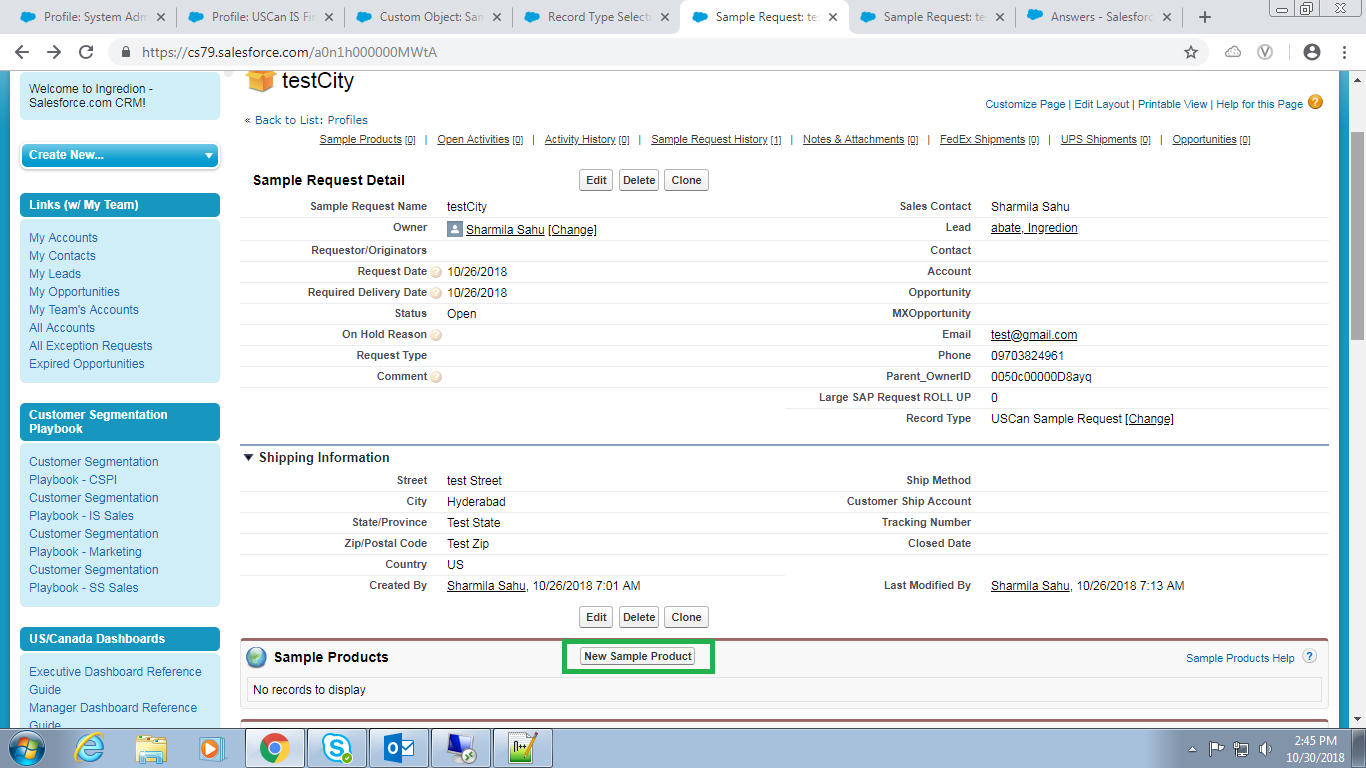Viewport: 1366px width, 768px height.
Task: Click the owner avatar icon beside Sharmila Sahu
Action: pyautogui.click(x=455, y=229)
